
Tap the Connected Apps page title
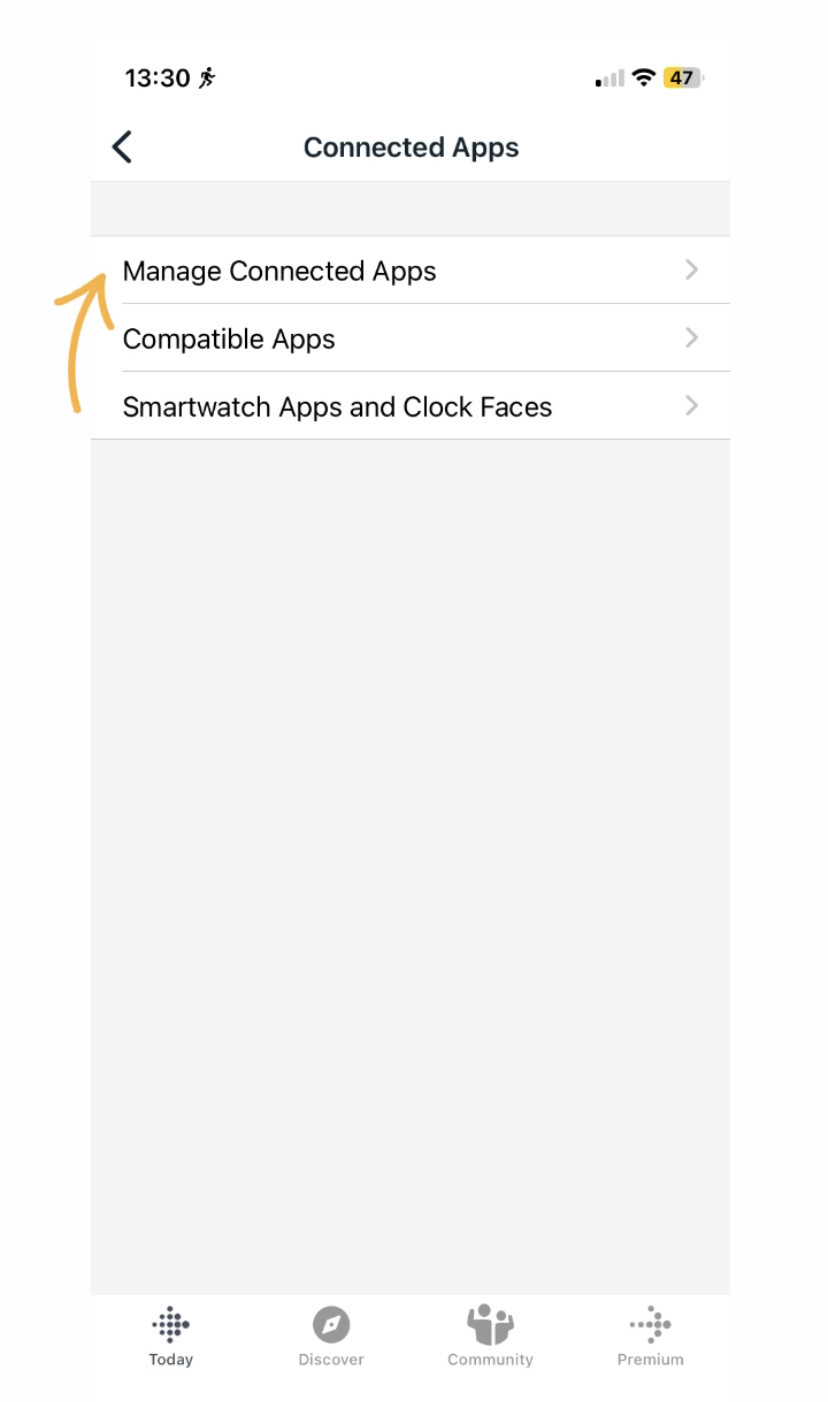(x=411, y=148)
